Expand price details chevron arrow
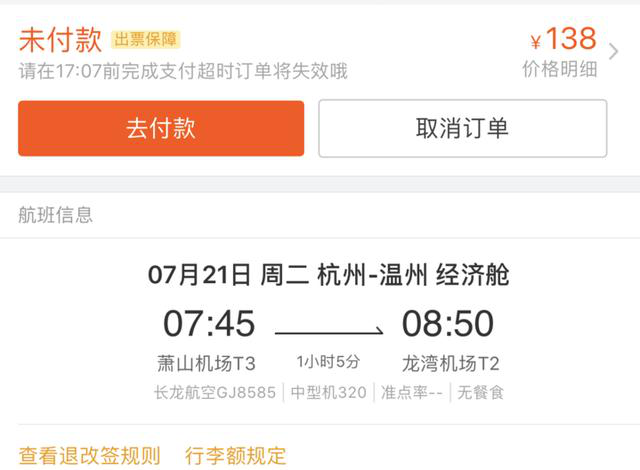 click(x=613, y=51)
